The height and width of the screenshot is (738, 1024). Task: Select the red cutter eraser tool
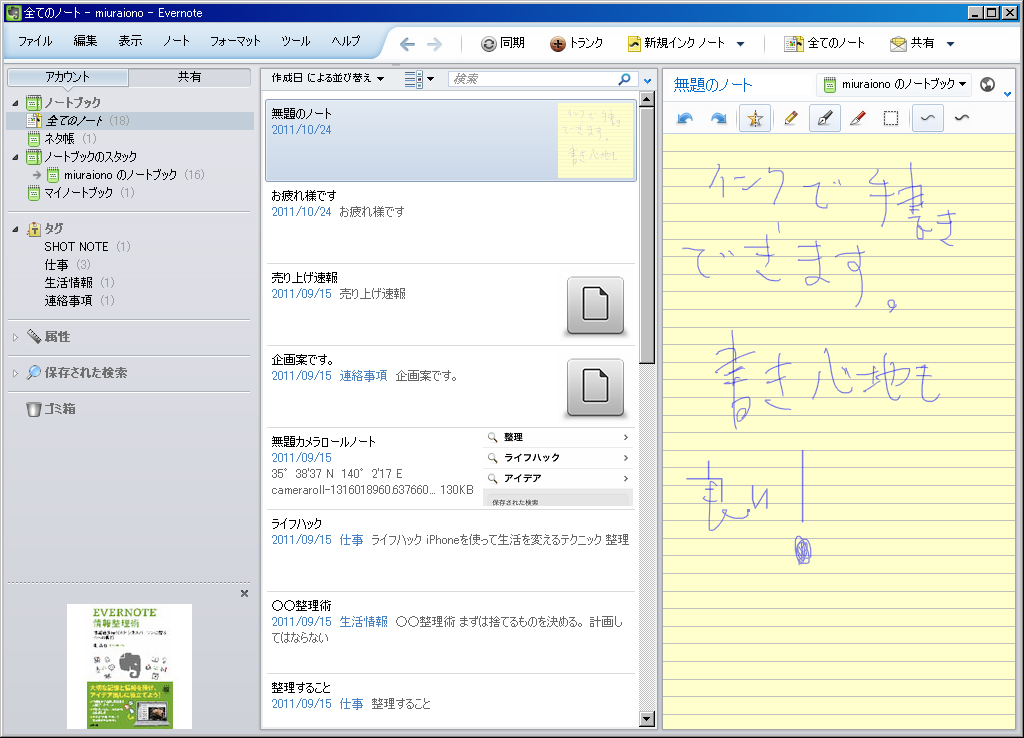[x=857, y=118]
